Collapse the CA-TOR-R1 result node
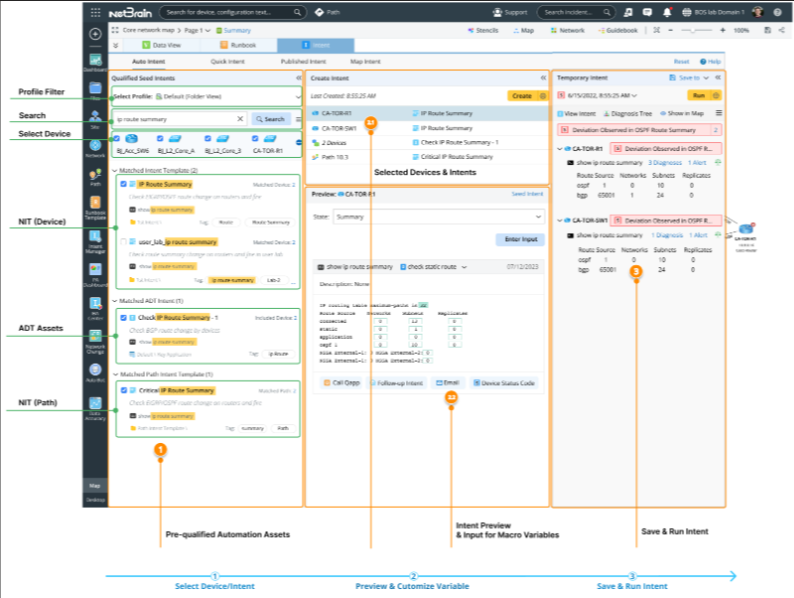The image size is (794, 598). tap(560, 149)
